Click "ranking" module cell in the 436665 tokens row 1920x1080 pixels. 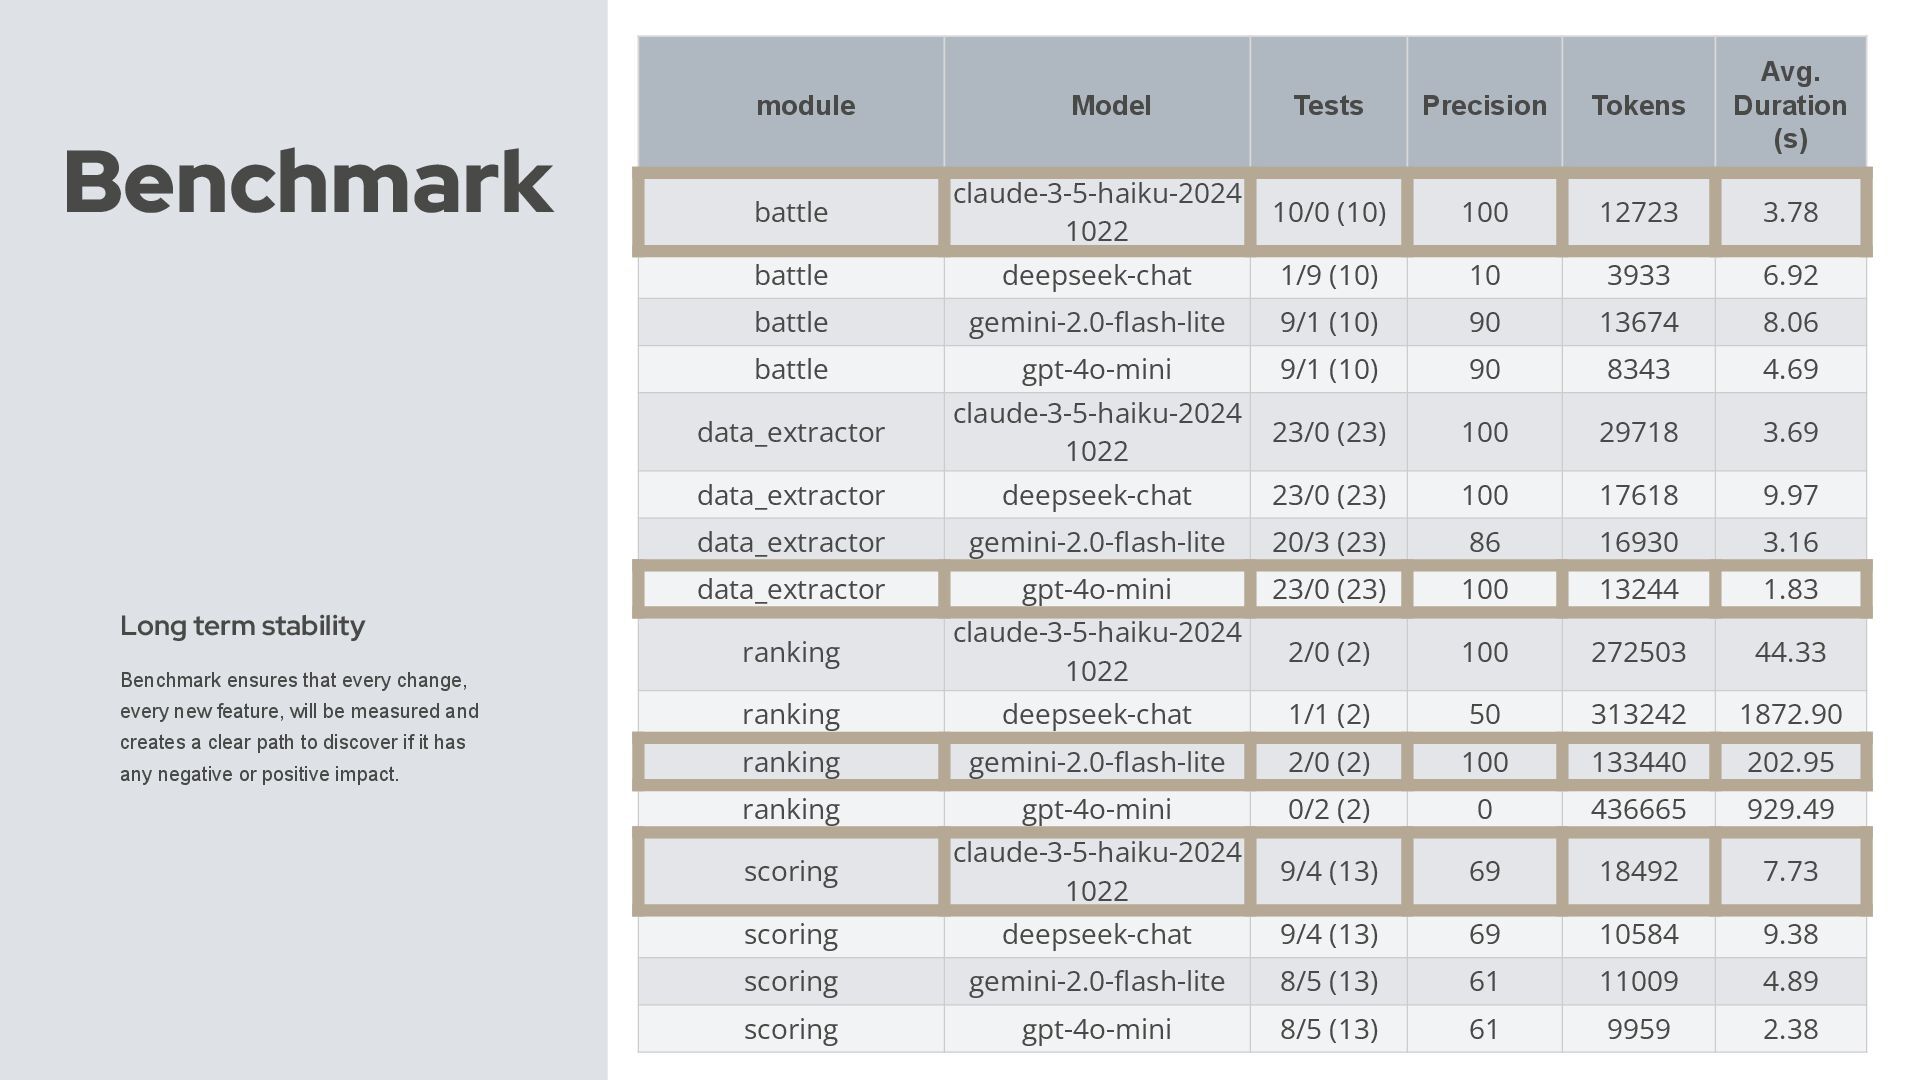(x=791, y=809)
